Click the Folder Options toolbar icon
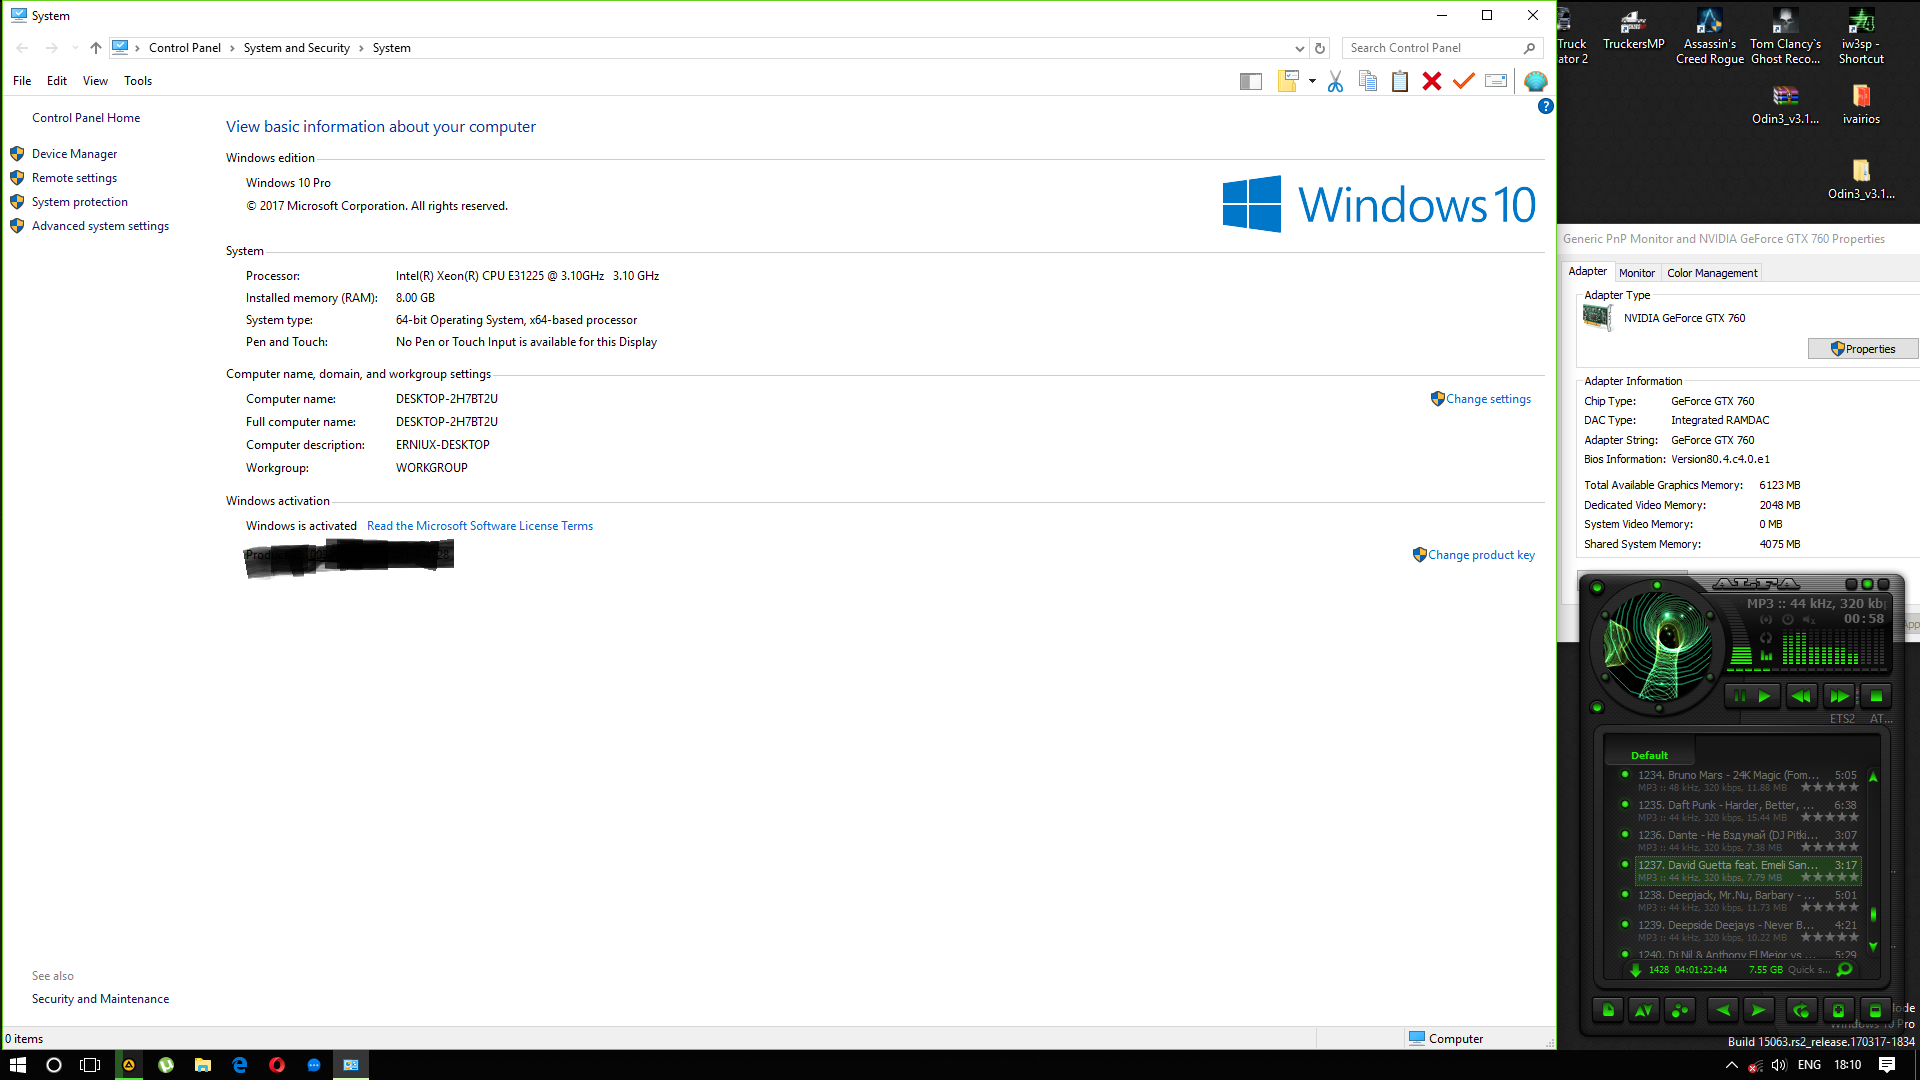The height and width of the screenshot is (1080, 1920). point(1288,82)
